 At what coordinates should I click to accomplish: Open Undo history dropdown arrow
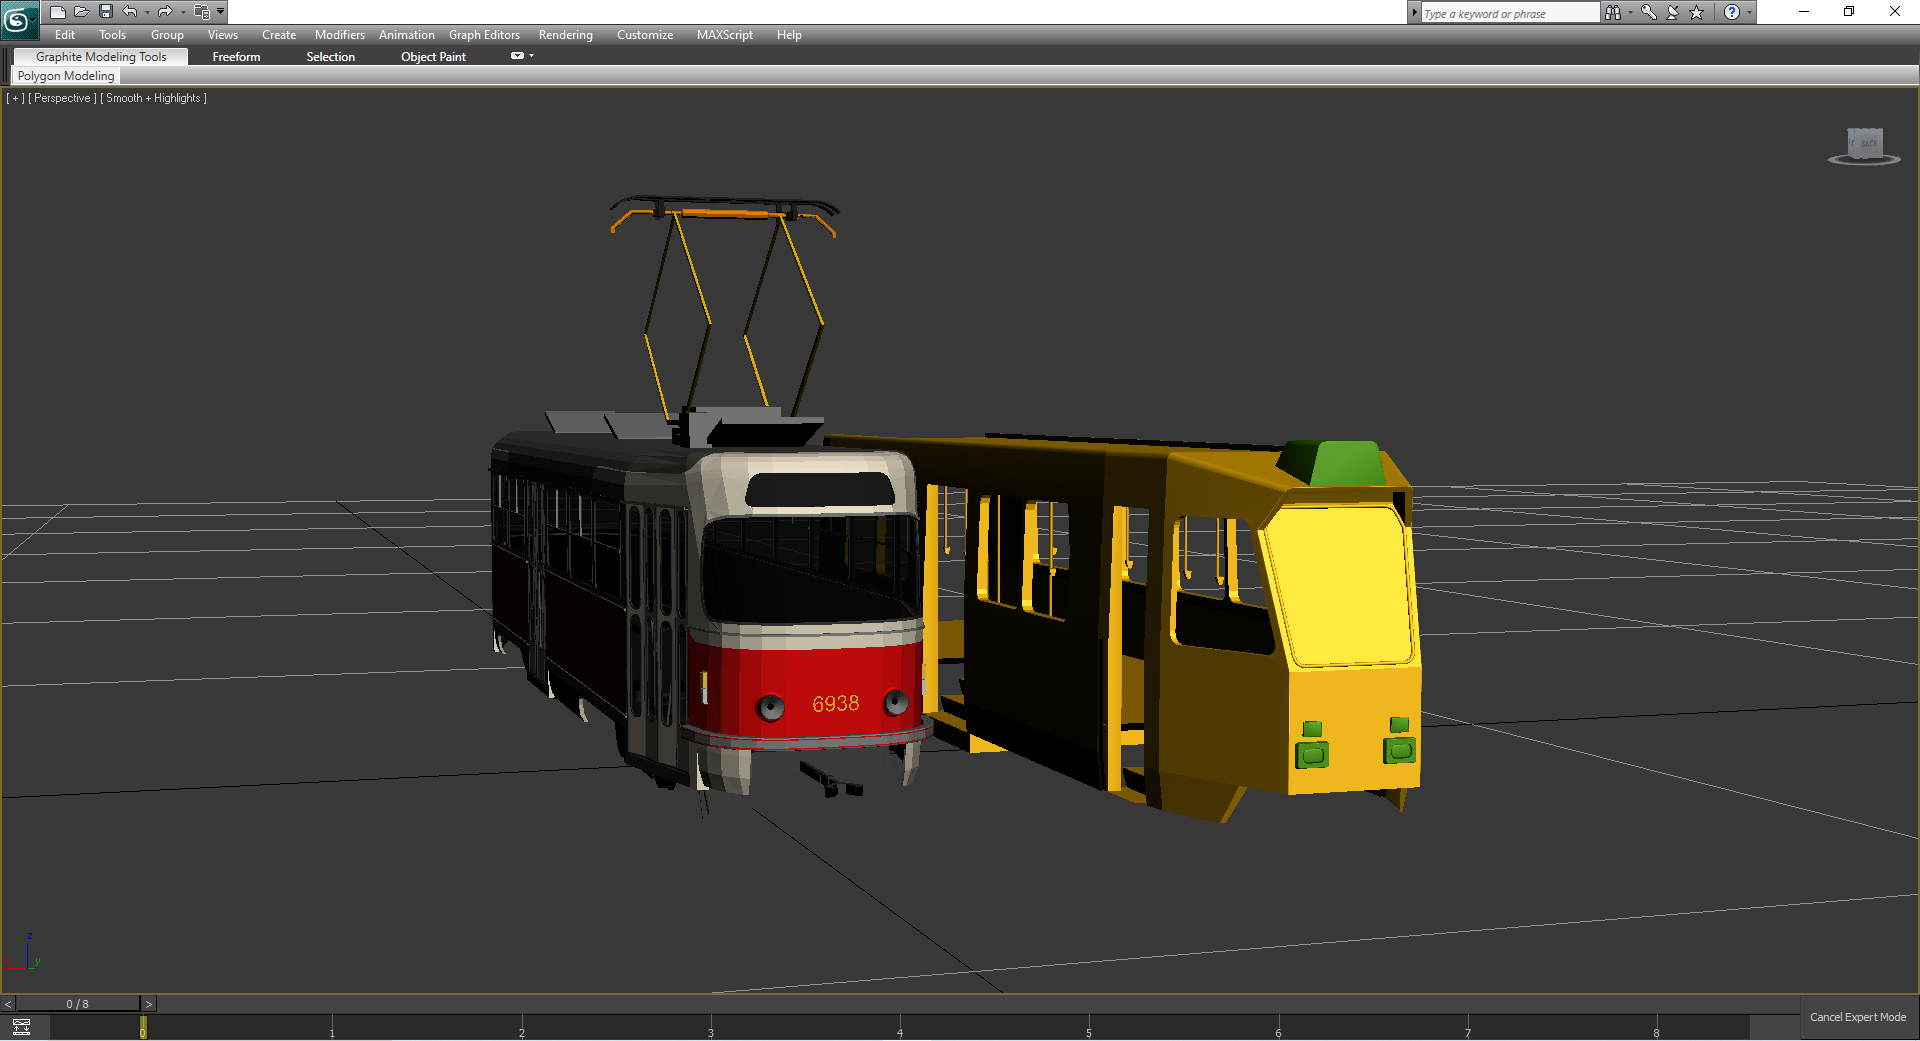click(x=147, y=12)
